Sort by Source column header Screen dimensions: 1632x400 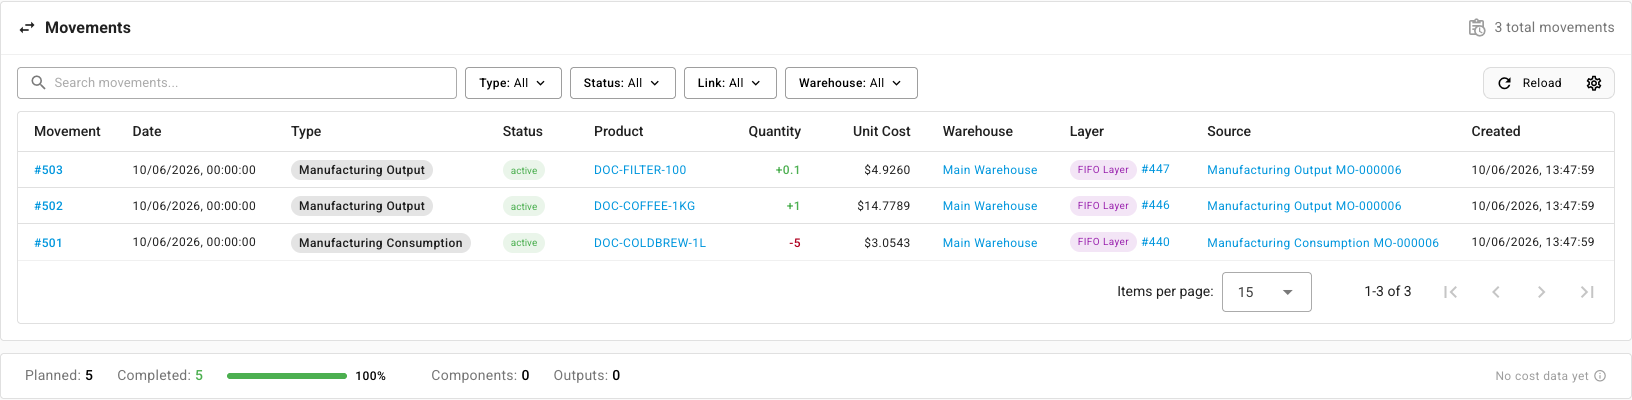[x=1228, y=131]
